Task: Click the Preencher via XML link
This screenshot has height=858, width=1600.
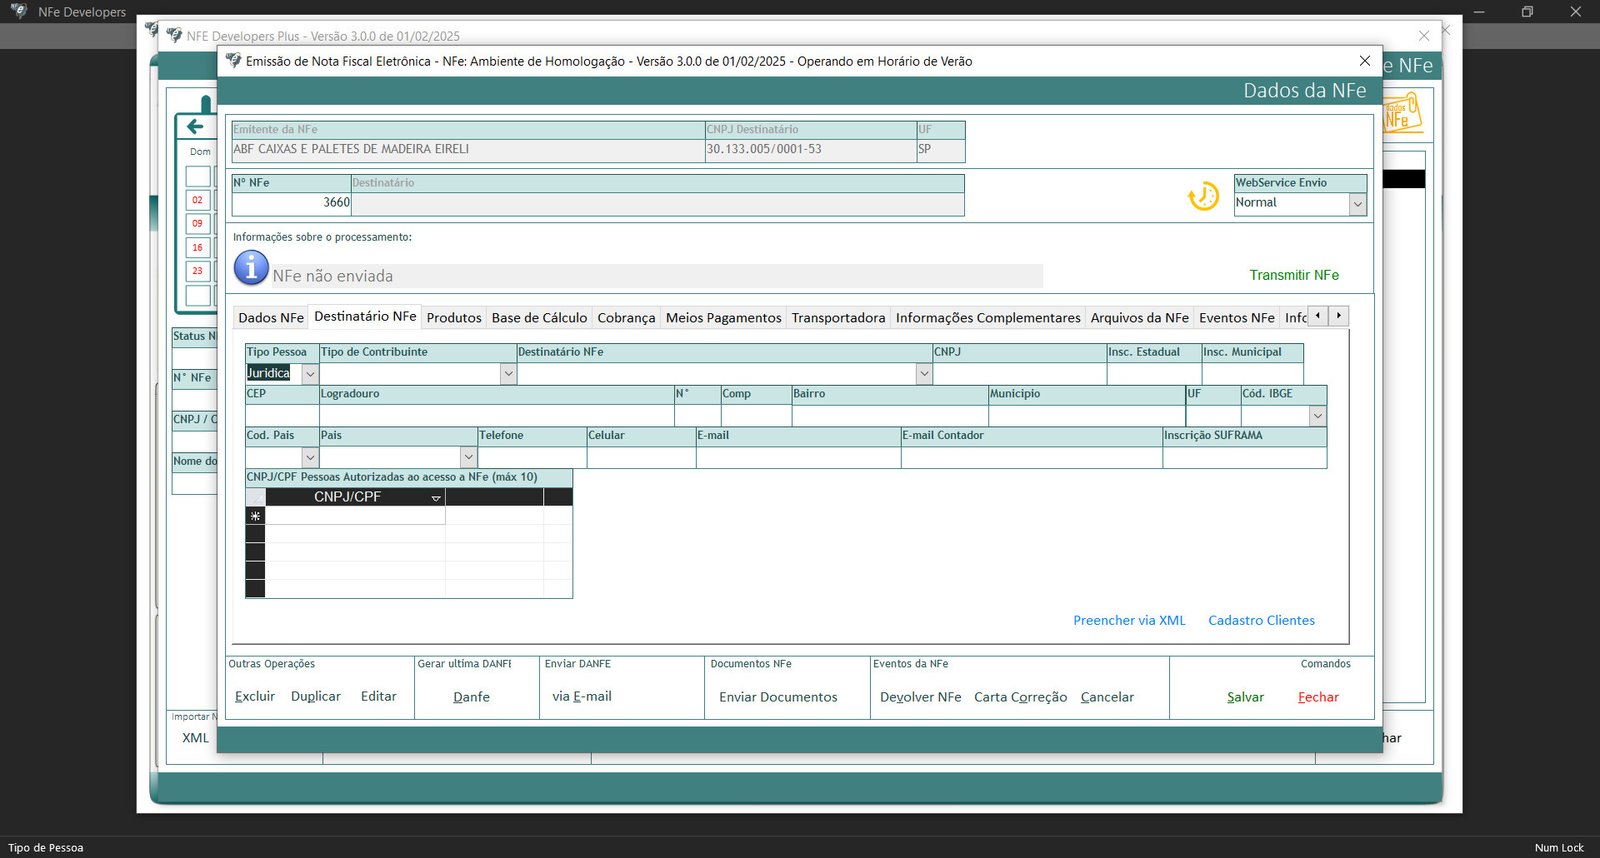Action: [x=1129, y=620]
